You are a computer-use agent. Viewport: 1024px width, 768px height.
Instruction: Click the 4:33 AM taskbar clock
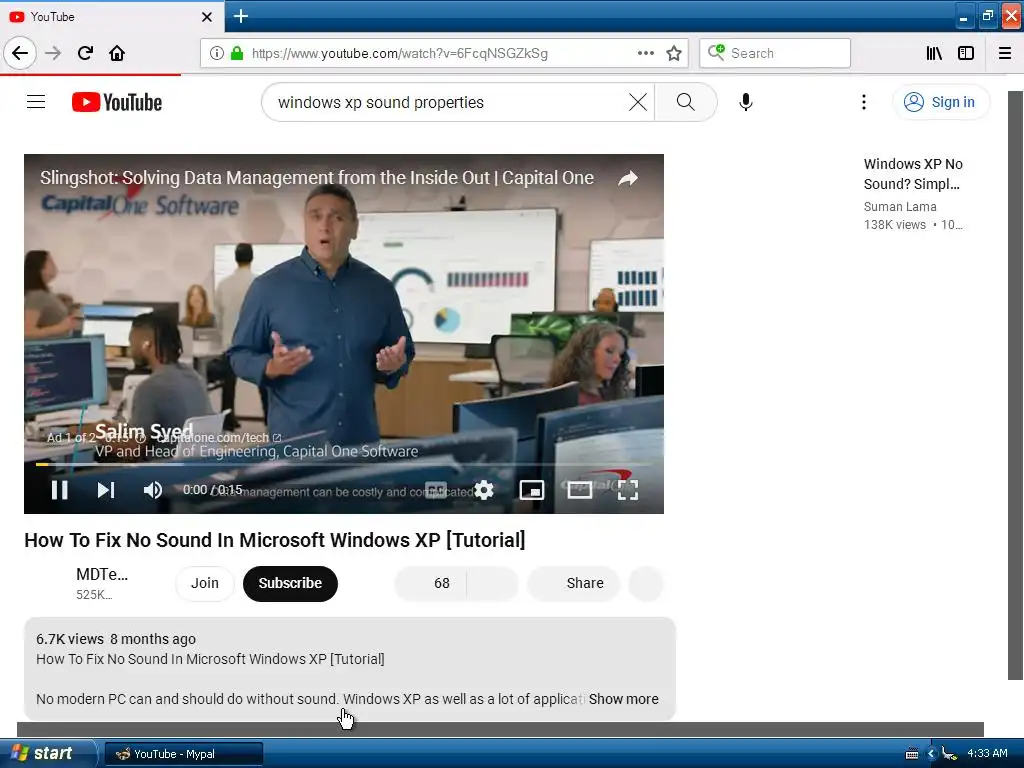(987, 754)
